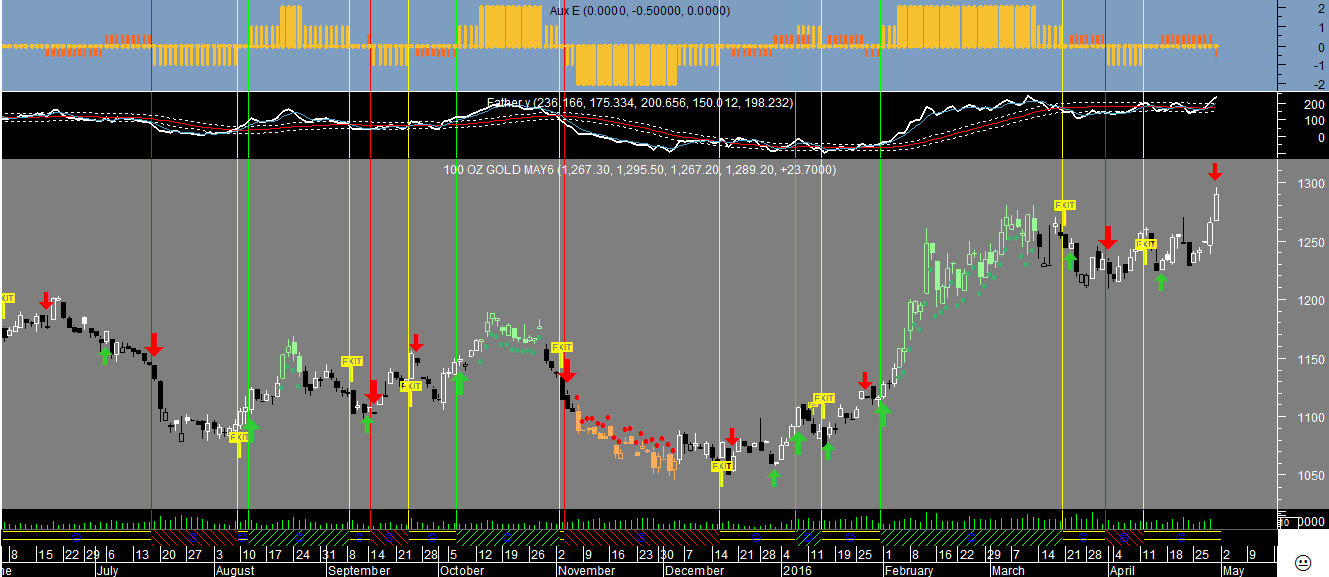The image size is (1329, 577).
Task: Click the red down arrow in mid-December
Action: pos(732,437)
